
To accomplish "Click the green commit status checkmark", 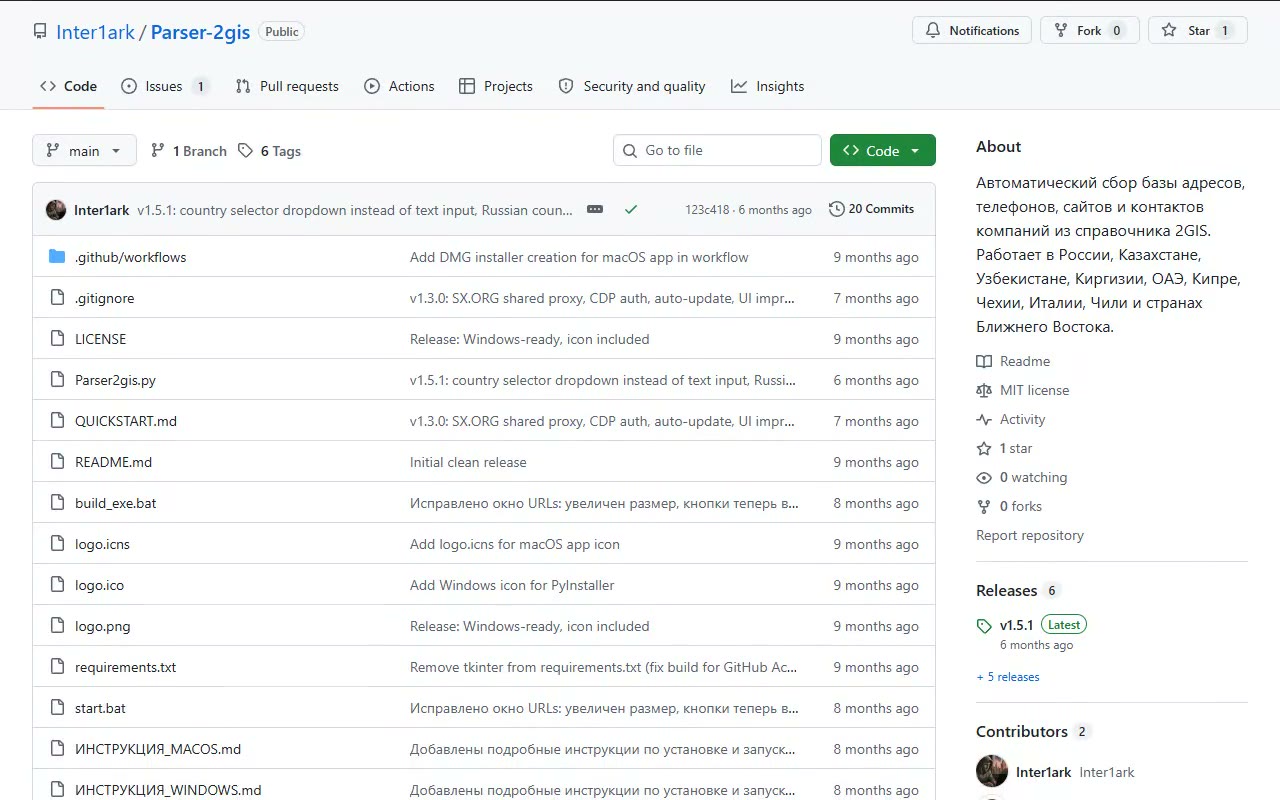I will pos(631,209).
